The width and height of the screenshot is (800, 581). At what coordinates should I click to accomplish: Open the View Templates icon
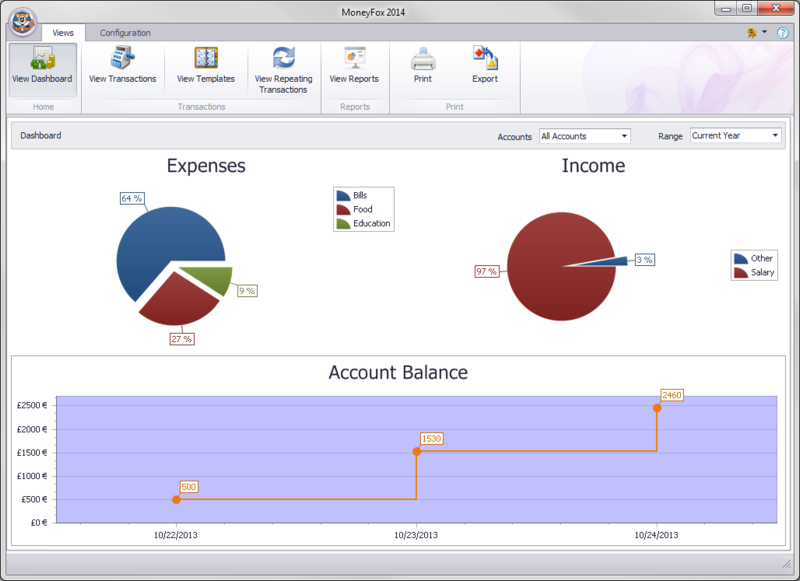click(206, 58)
